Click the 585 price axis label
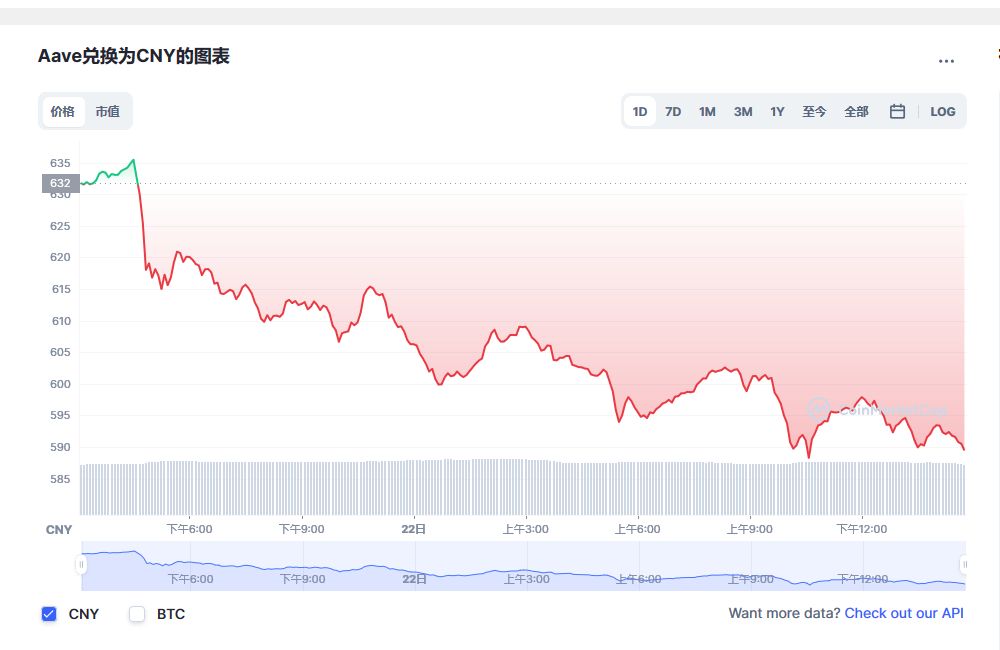Viewport: 1000px width, 650px height. (x=60, y=479)
